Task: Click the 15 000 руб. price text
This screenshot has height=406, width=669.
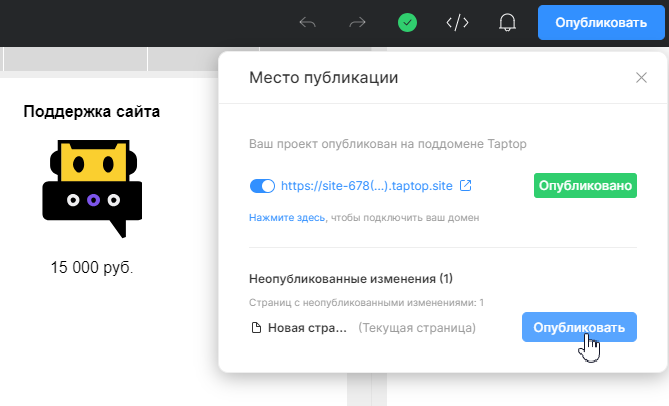Action: tap(92, 268)
